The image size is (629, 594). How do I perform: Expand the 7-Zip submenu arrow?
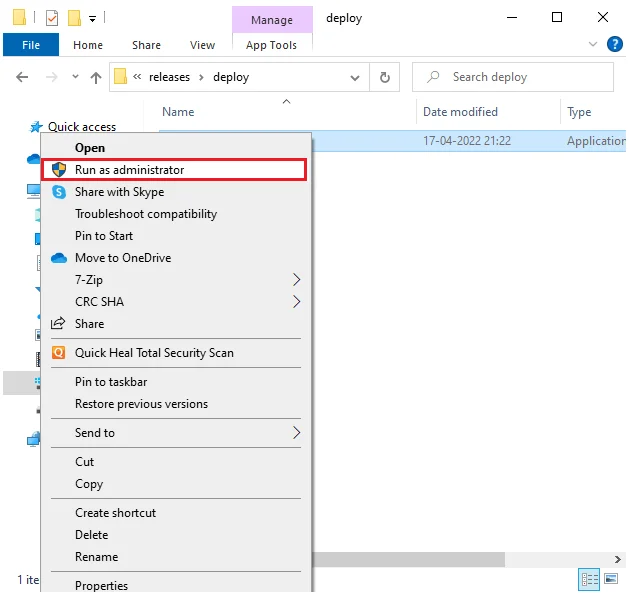[296, 280]
